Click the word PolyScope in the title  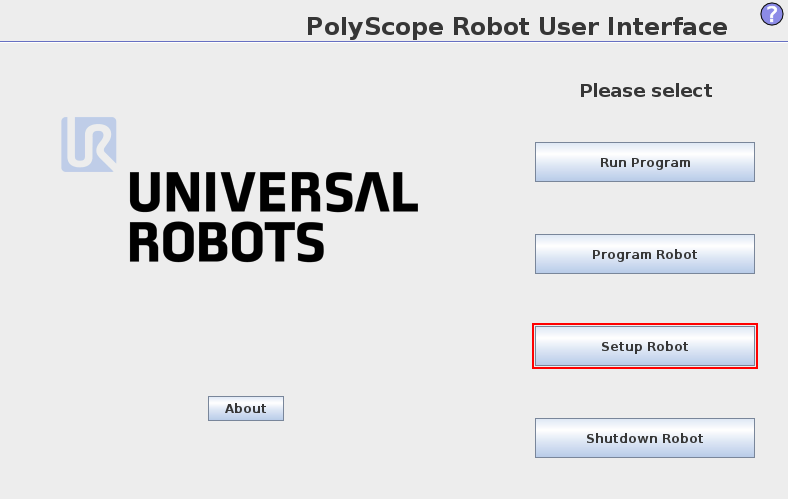tap(376, 26)
